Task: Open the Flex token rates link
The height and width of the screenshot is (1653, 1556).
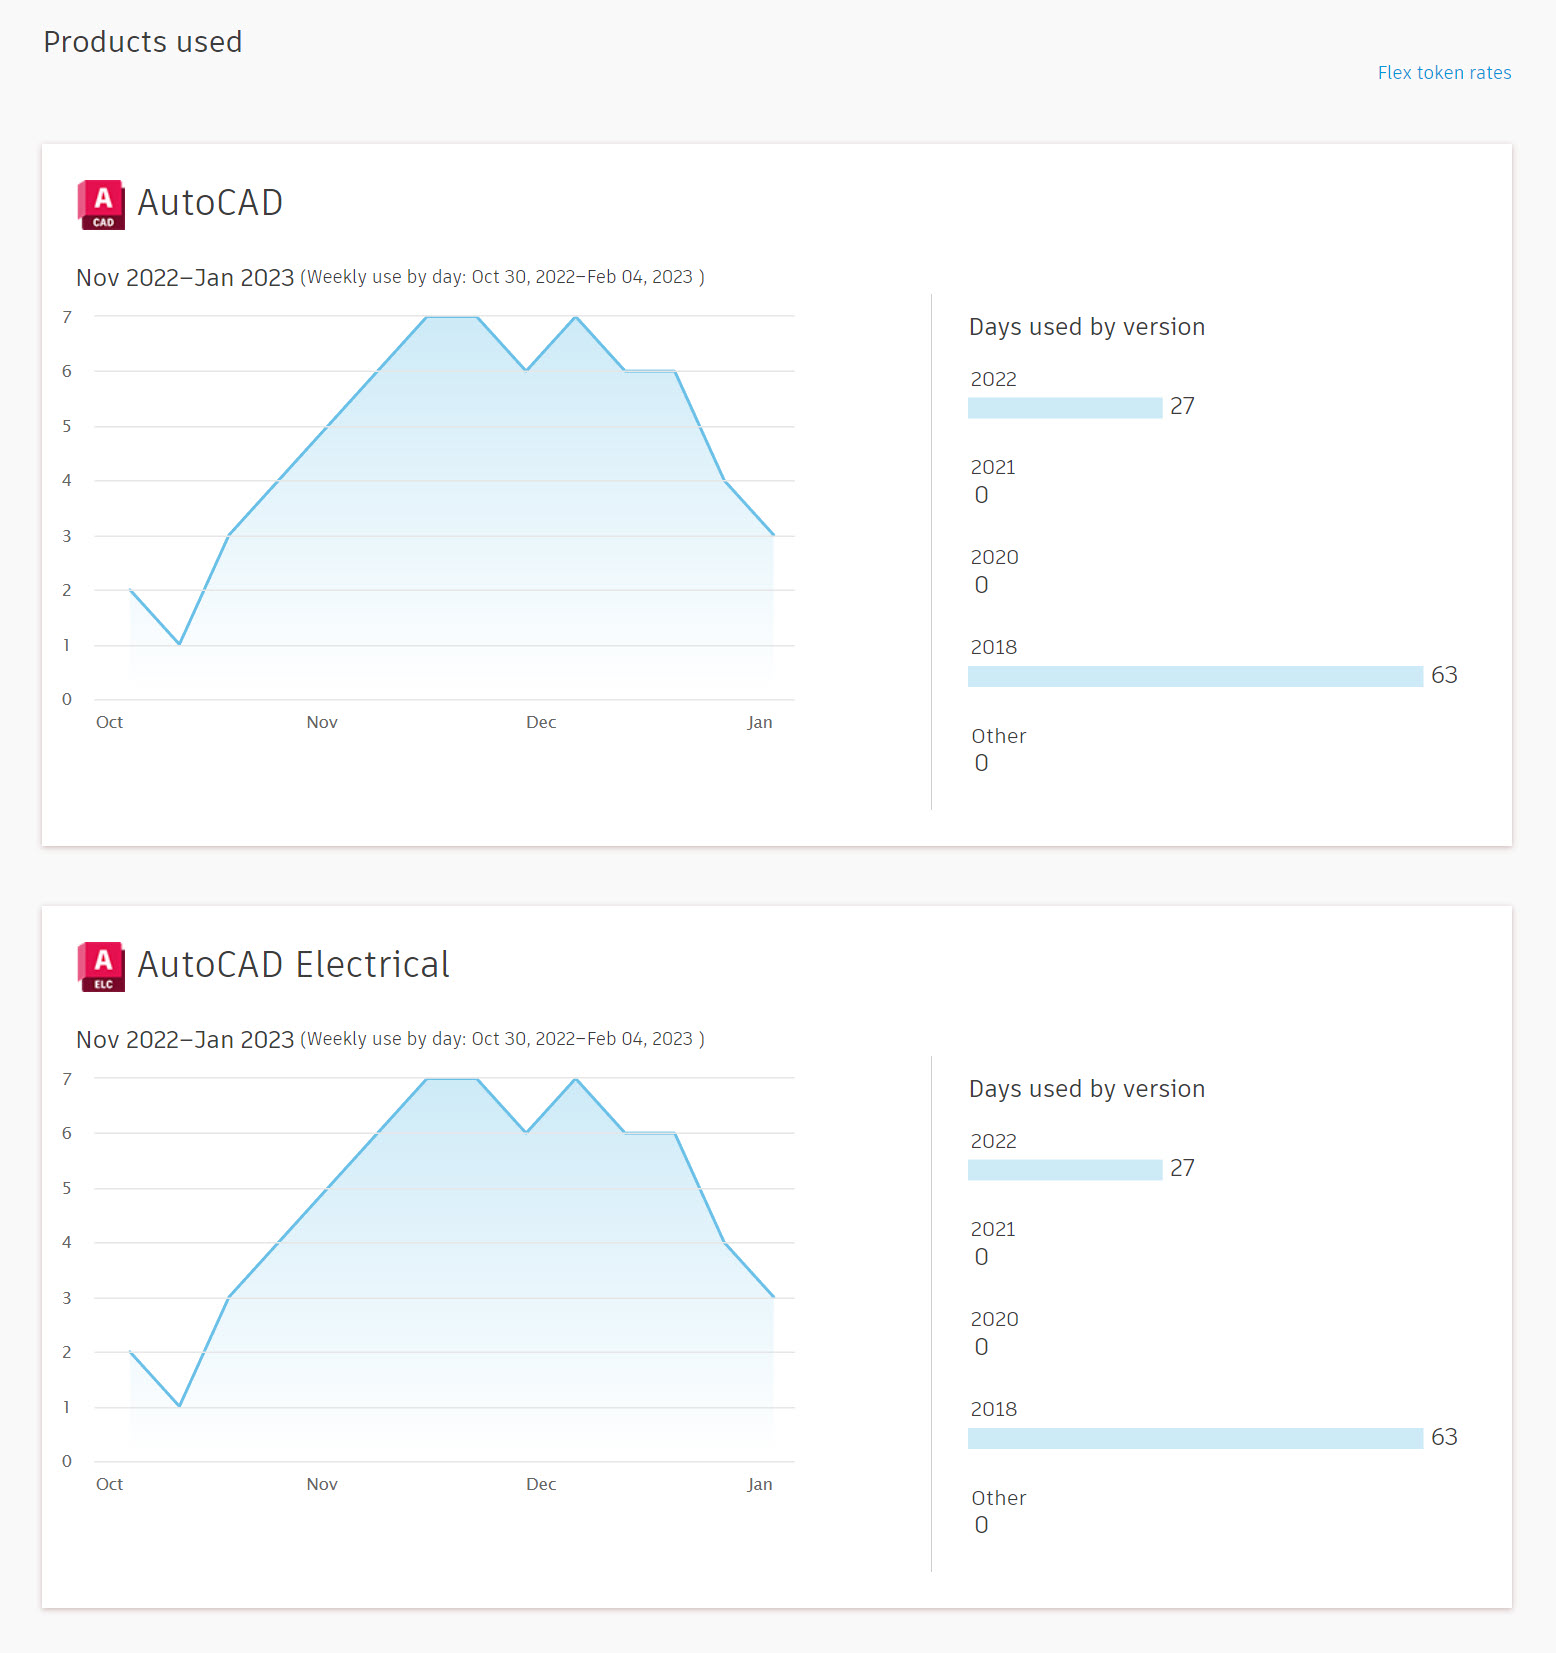Action: 1444,73
